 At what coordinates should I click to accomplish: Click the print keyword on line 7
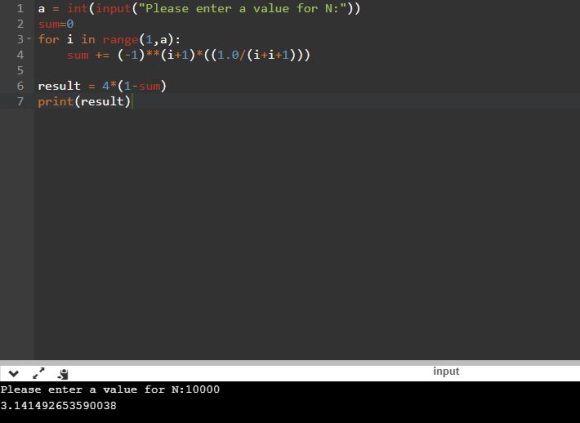pos(55,101)
